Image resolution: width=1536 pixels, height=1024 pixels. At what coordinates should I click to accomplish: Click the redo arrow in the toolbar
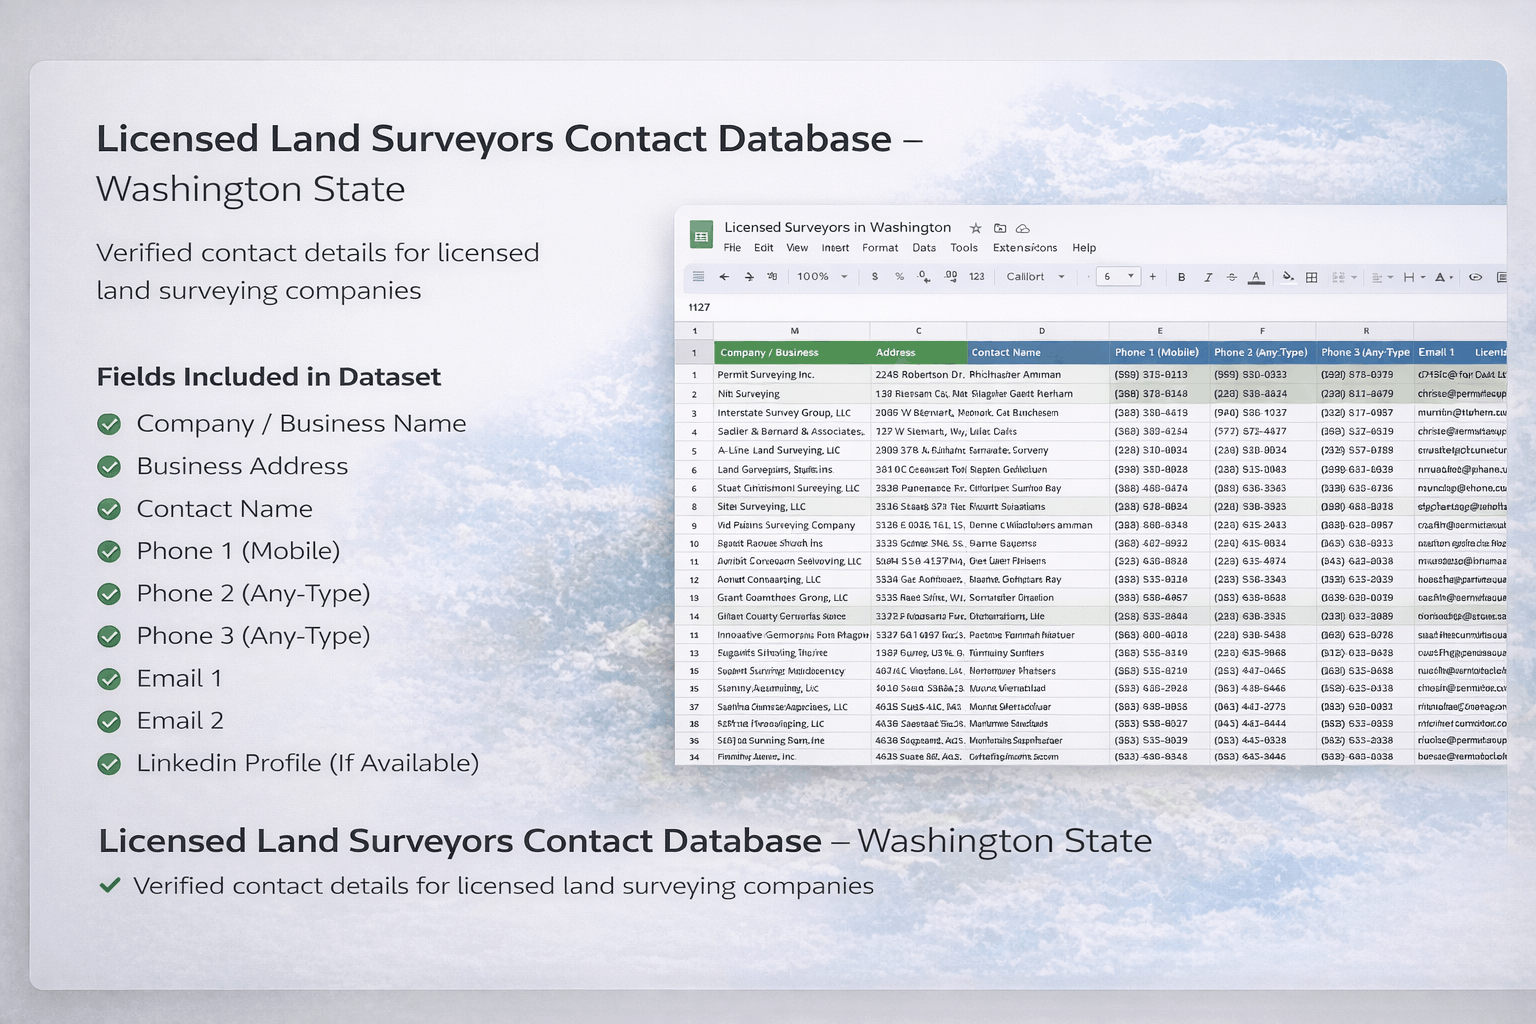tap(749, 277)
